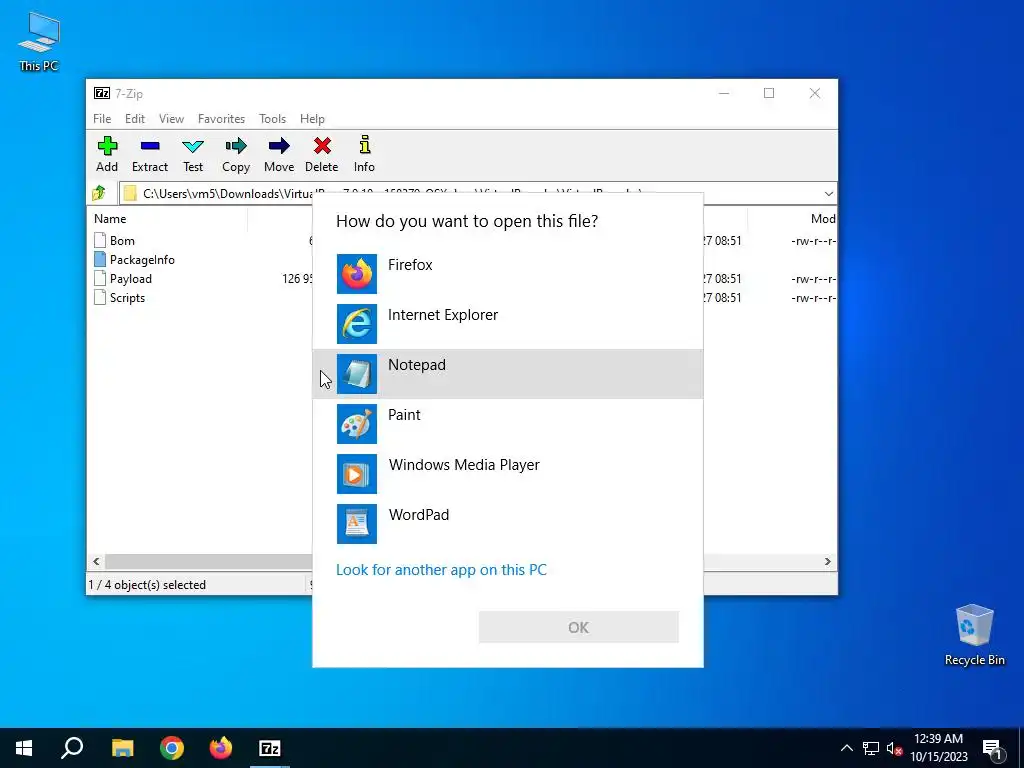The height and width of the screenshot is (768, 1024).
Task: Open the Help menu
Action: click(312, 119)
